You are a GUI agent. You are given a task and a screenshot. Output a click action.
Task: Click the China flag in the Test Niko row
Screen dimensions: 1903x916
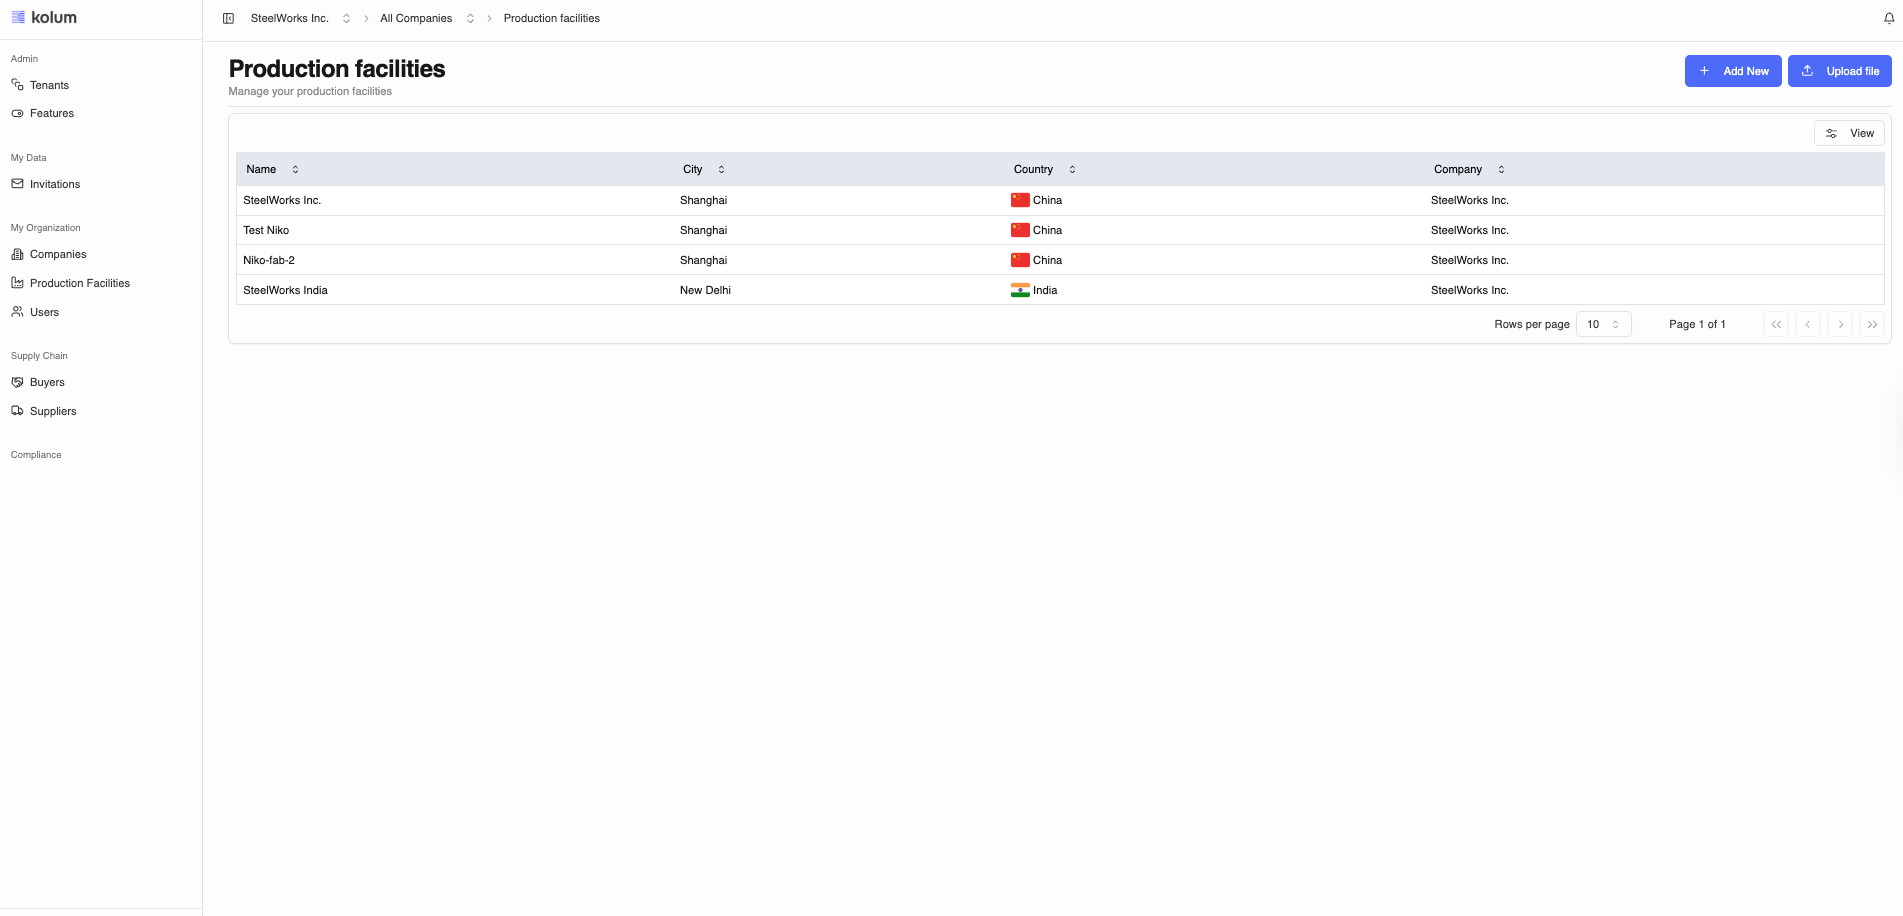[x=1019, y=230]
